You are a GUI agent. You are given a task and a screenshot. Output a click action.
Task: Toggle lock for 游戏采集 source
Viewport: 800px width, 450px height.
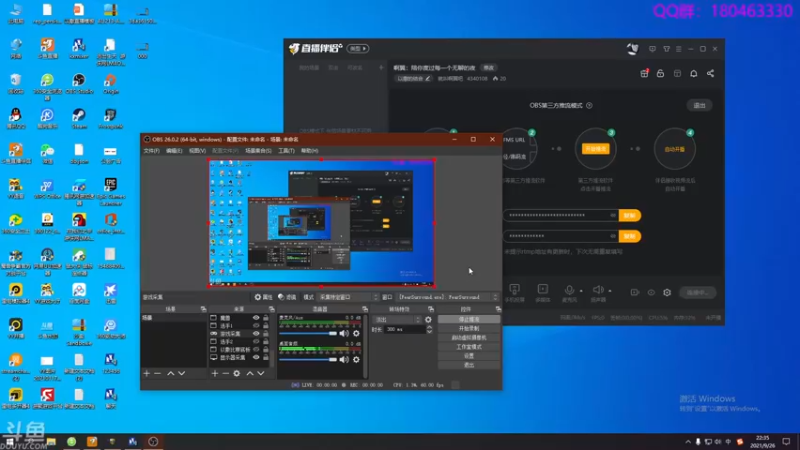265,334
